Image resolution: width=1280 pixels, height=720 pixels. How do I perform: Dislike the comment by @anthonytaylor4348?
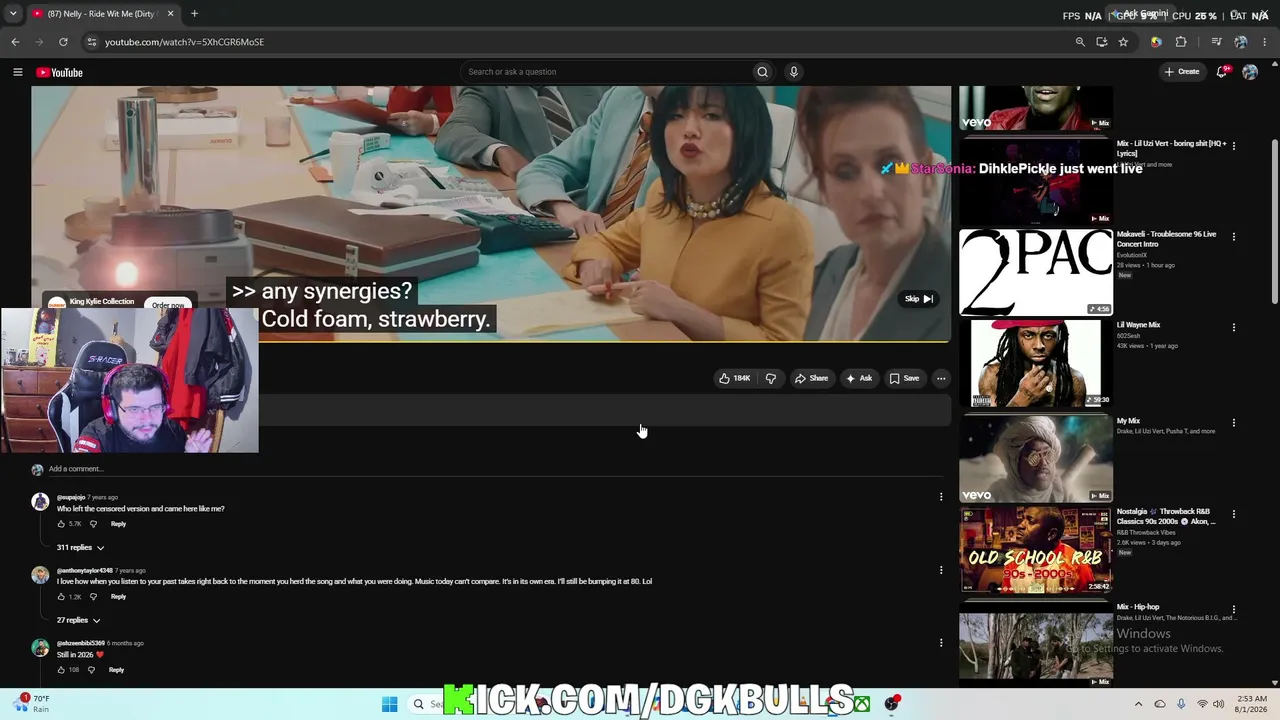tap(94, 597)
